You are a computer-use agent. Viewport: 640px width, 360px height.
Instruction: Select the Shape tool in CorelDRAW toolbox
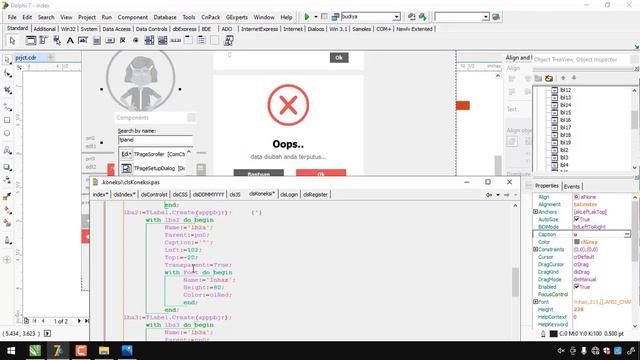[x=7, y=74]
